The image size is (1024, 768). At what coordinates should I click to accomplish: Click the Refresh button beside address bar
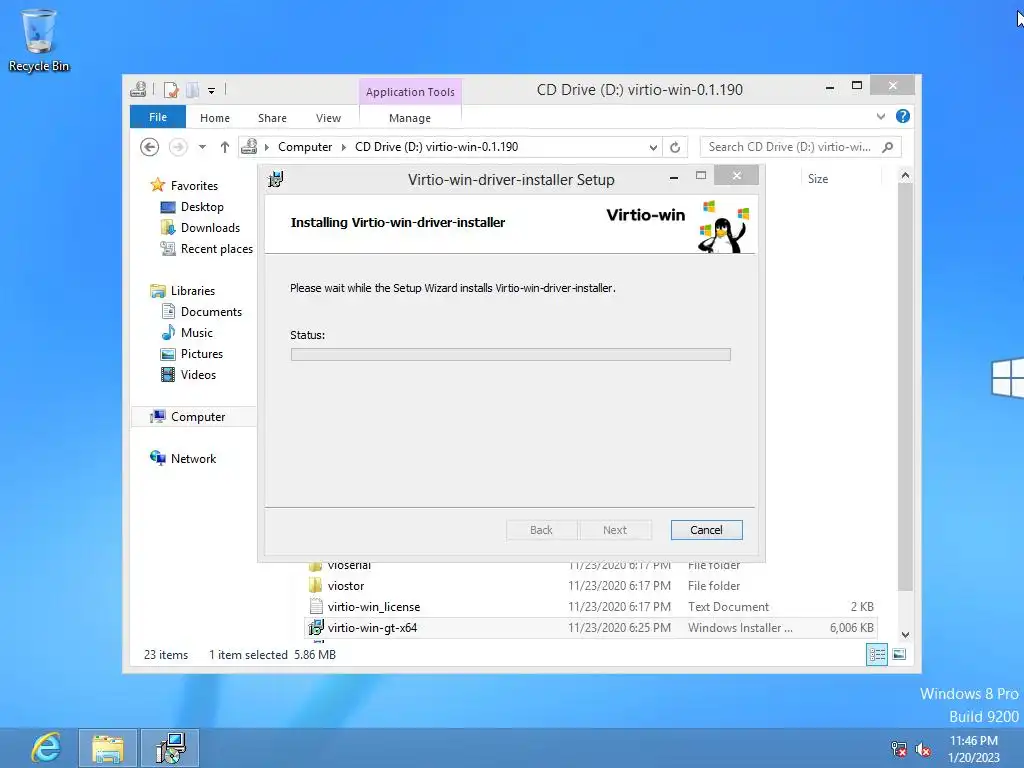click(x=675, y=147)
